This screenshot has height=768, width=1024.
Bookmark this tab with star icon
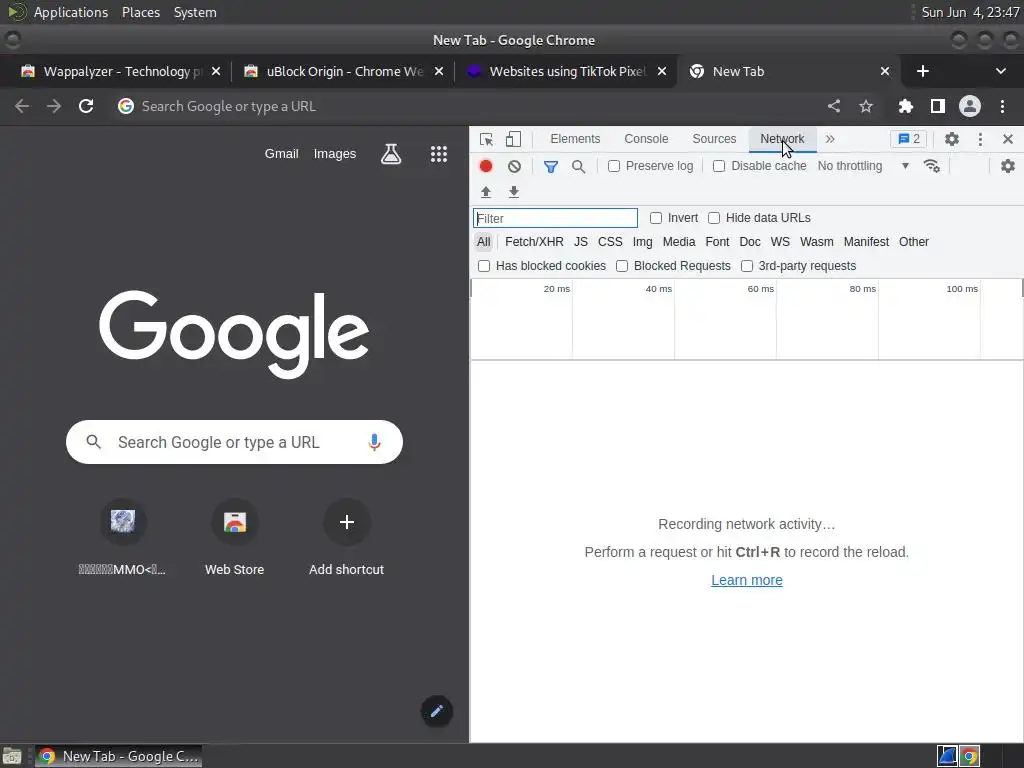[866, 106]
